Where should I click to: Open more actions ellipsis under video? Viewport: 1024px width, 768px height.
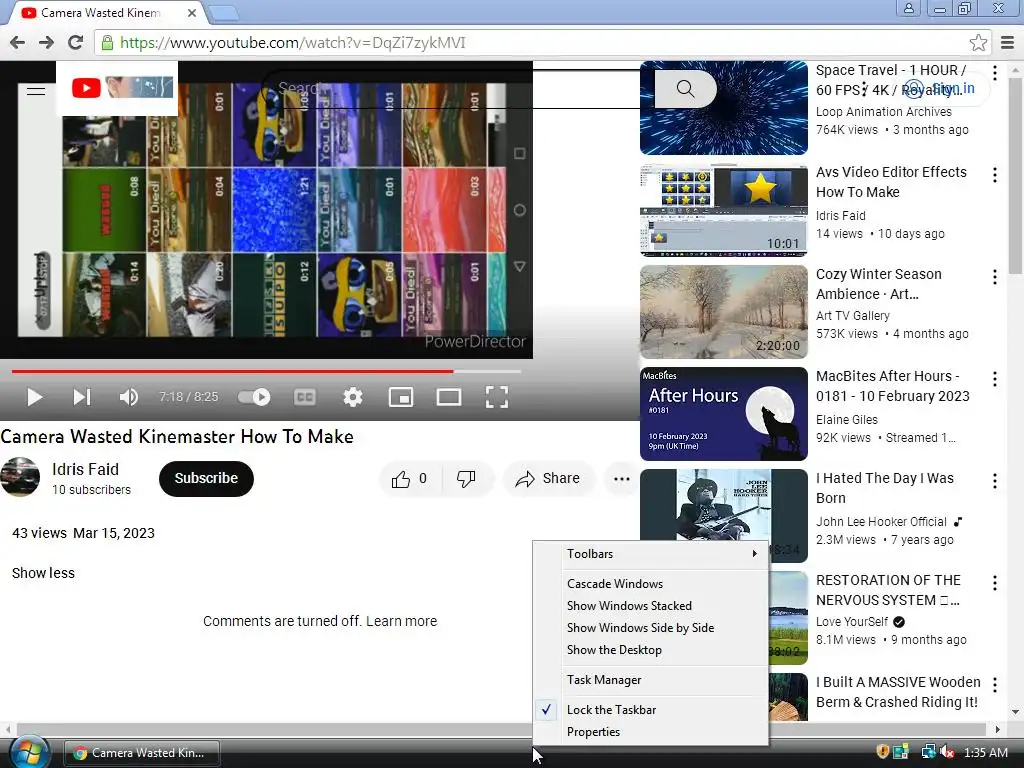pos(621,479)
